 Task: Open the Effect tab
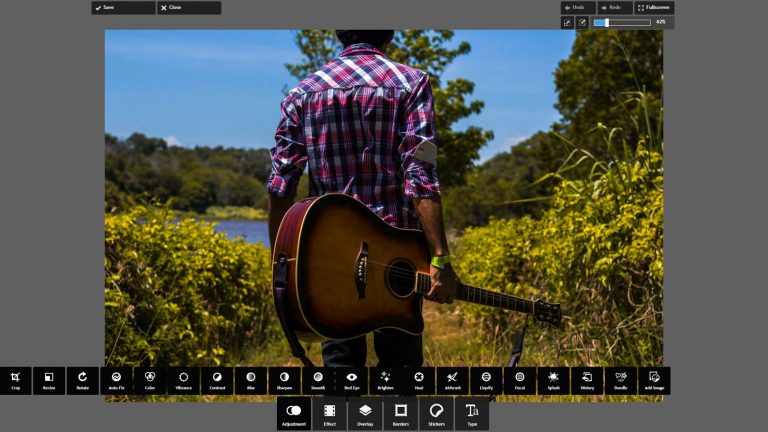point(329,413)
